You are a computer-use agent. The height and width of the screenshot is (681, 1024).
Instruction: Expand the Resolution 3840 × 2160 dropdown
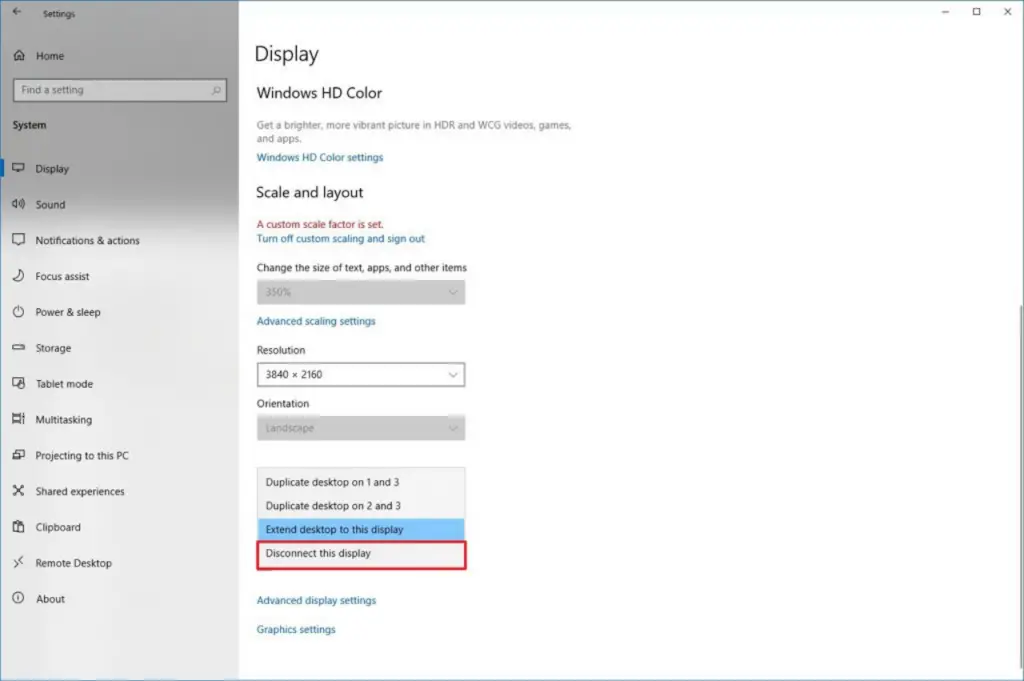(360, 375)
